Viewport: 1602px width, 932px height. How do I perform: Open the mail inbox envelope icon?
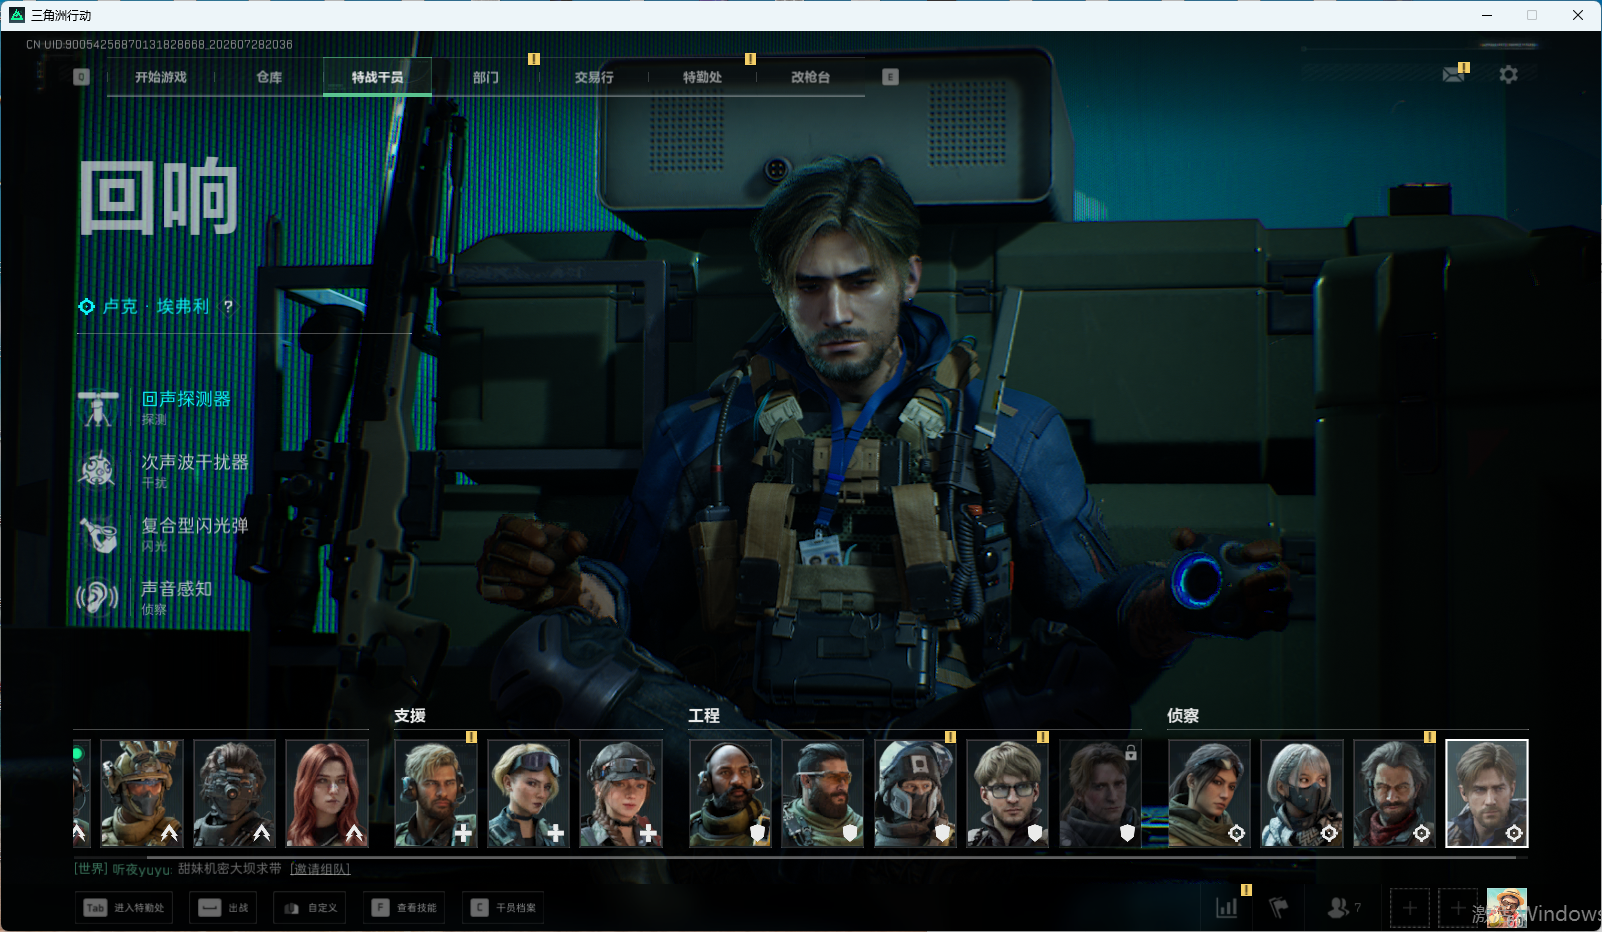[1454, 74]
